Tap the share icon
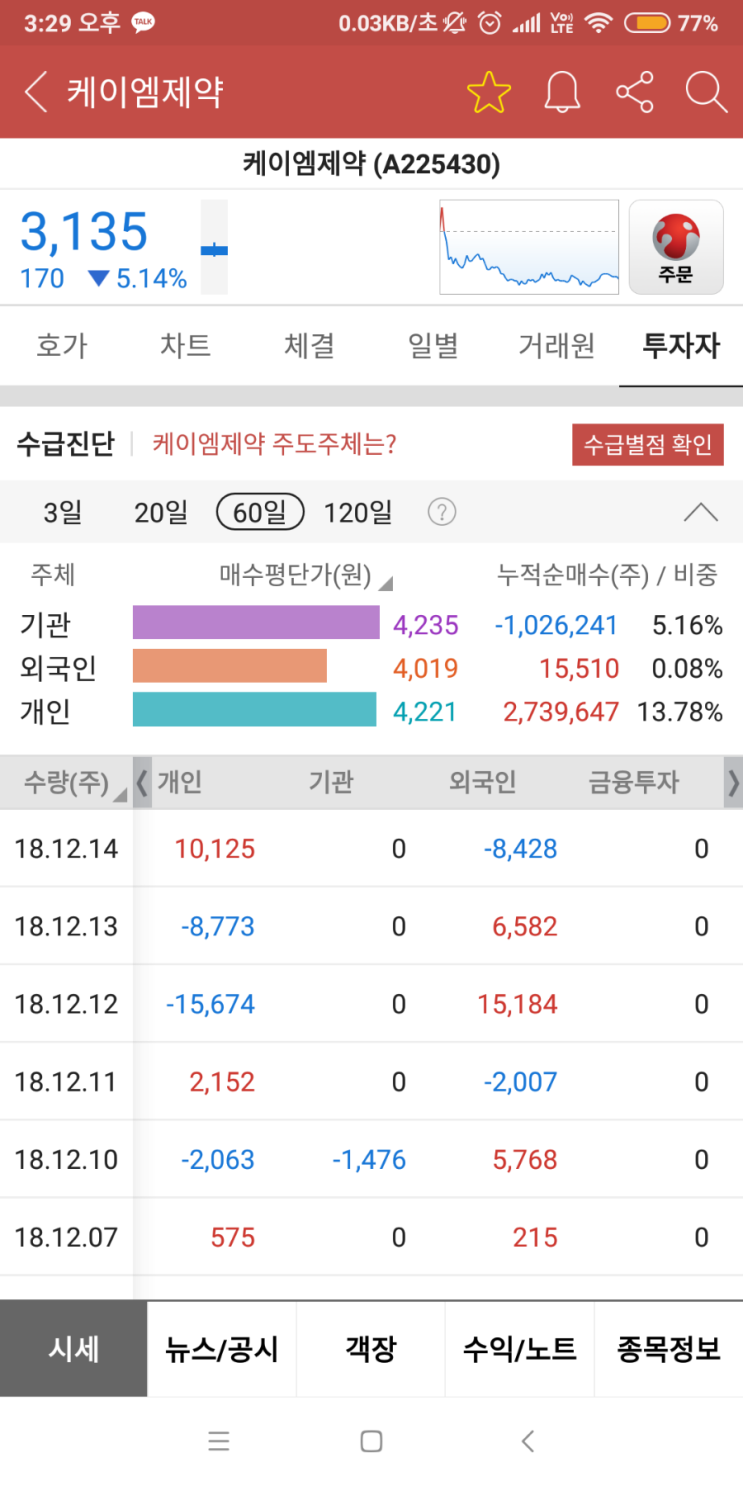743x1486 pixels. (x=635, y=92)
